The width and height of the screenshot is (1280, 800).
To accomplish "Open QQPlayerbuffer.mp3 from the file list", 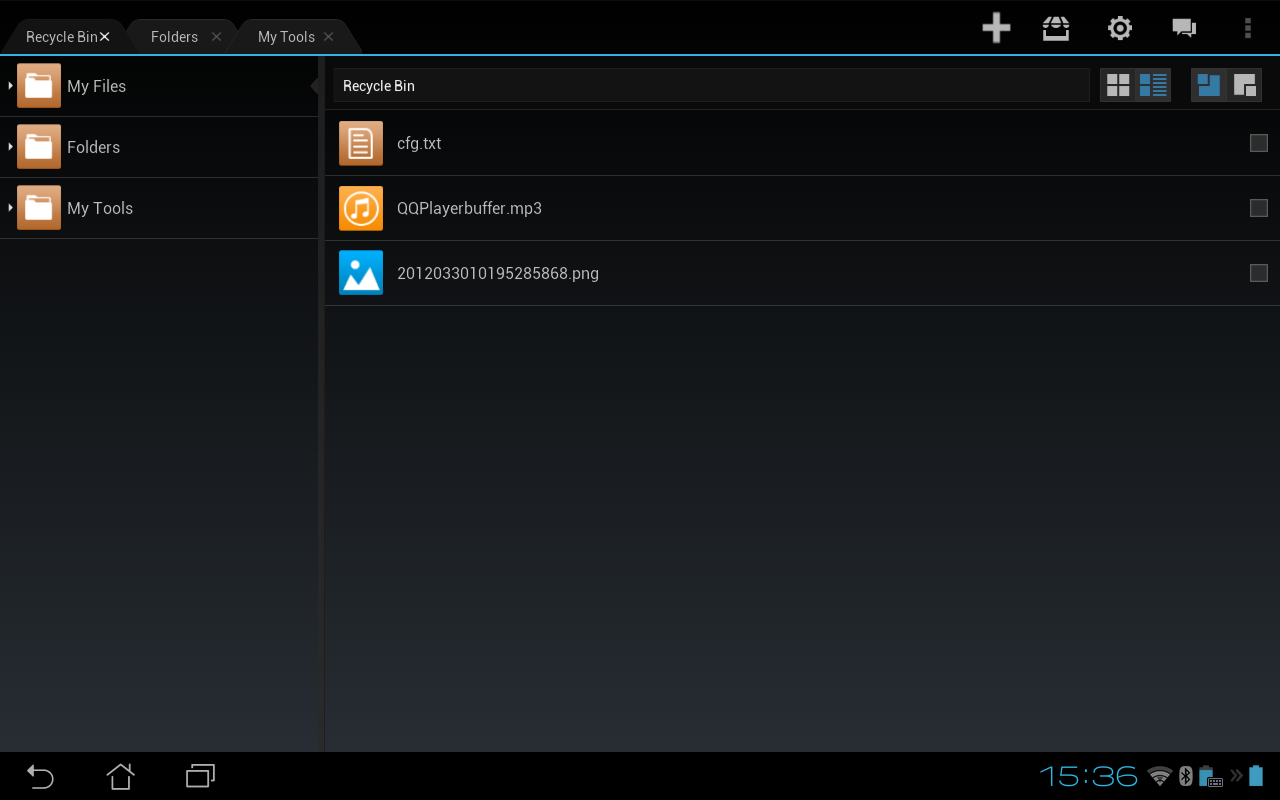I will [x=469, y=208].
